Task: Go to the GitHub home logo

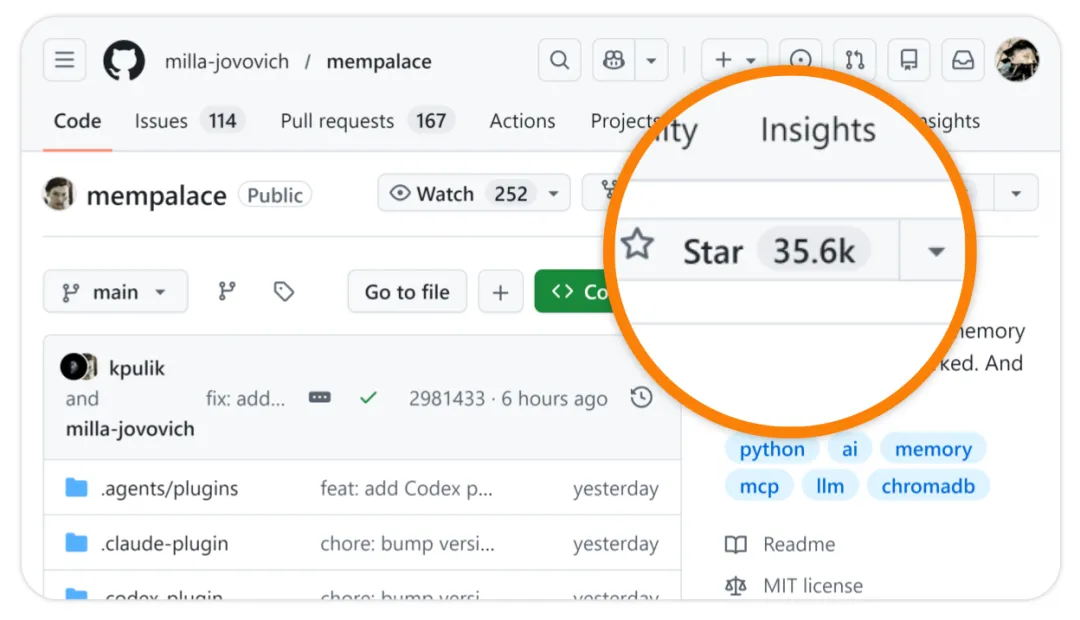Action: 124,61
